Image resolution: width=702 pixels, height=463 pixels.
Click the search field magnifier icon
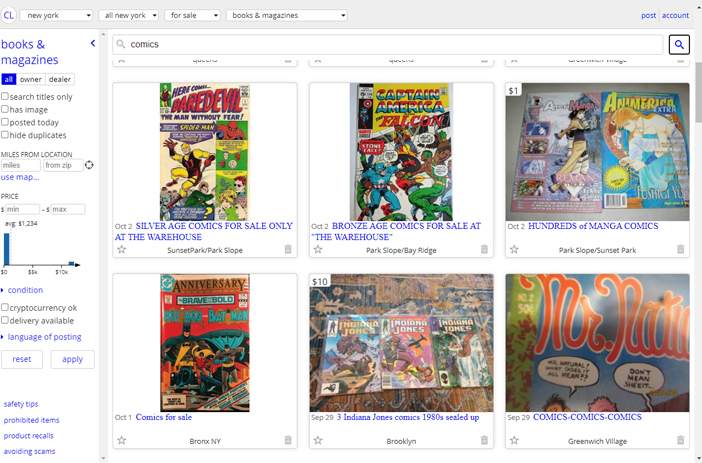(x=120, y=44)
